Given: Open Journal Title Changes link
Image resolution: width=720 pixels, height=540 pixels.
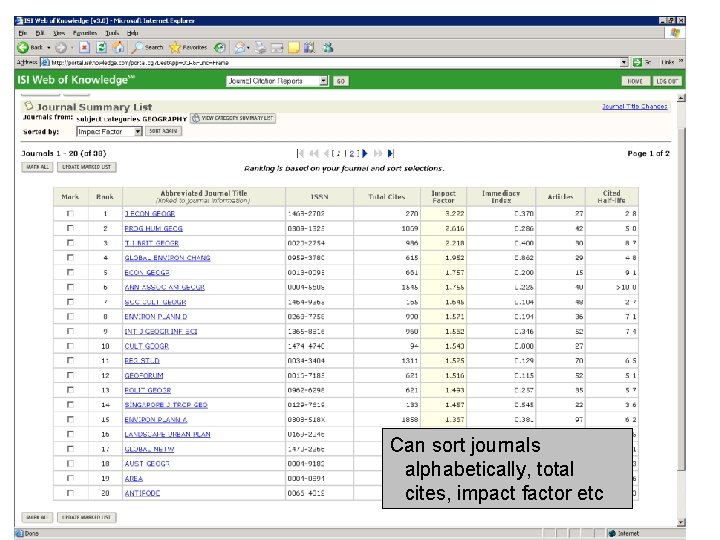Looking at the screenshot, I should click(635, 106).
